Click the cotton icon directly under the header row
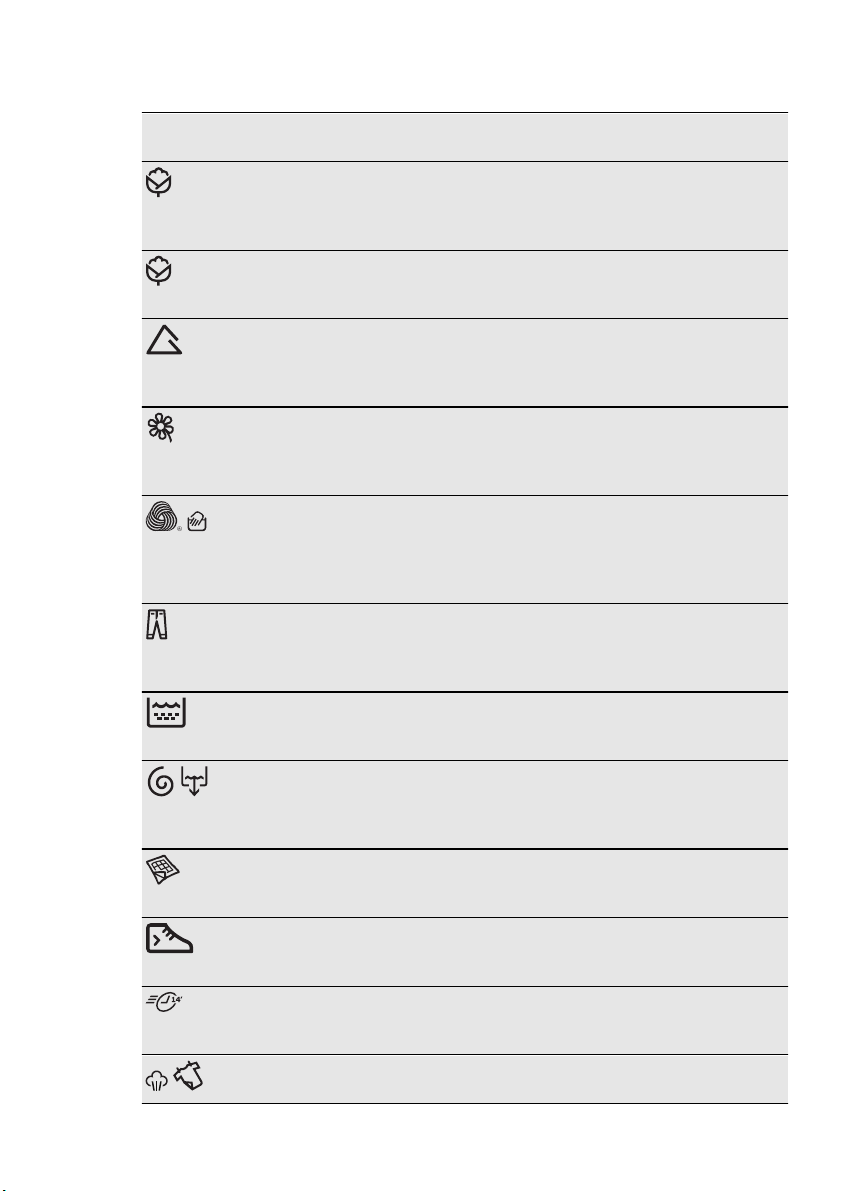The width and height of the screenshot is (841, 1191). coord(159,183)
